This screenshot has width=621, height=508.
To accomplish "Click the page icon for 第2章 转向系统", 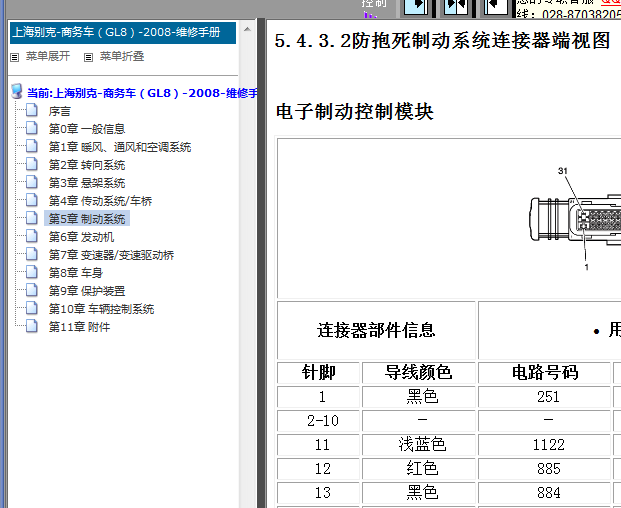I will click(32, 164).
